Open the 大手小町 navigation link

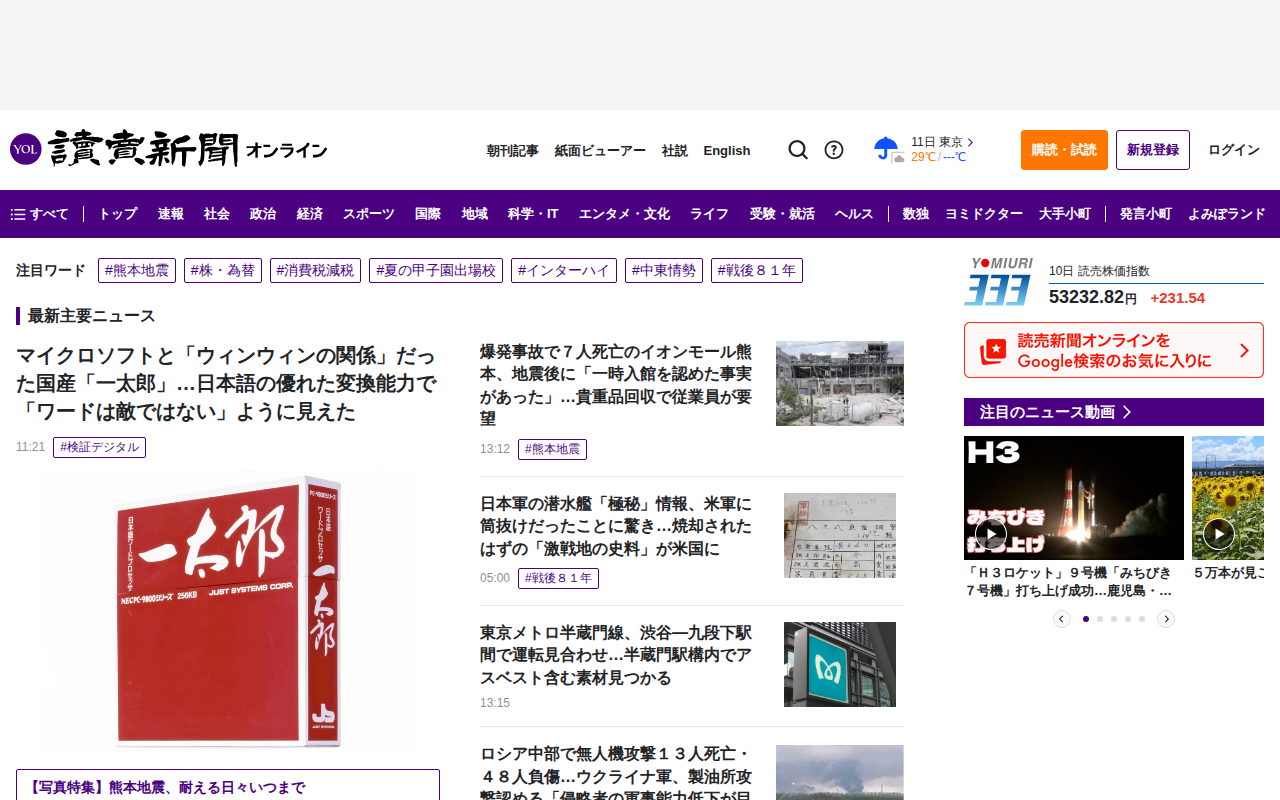pyautogui.click(x=1065, y=214)
